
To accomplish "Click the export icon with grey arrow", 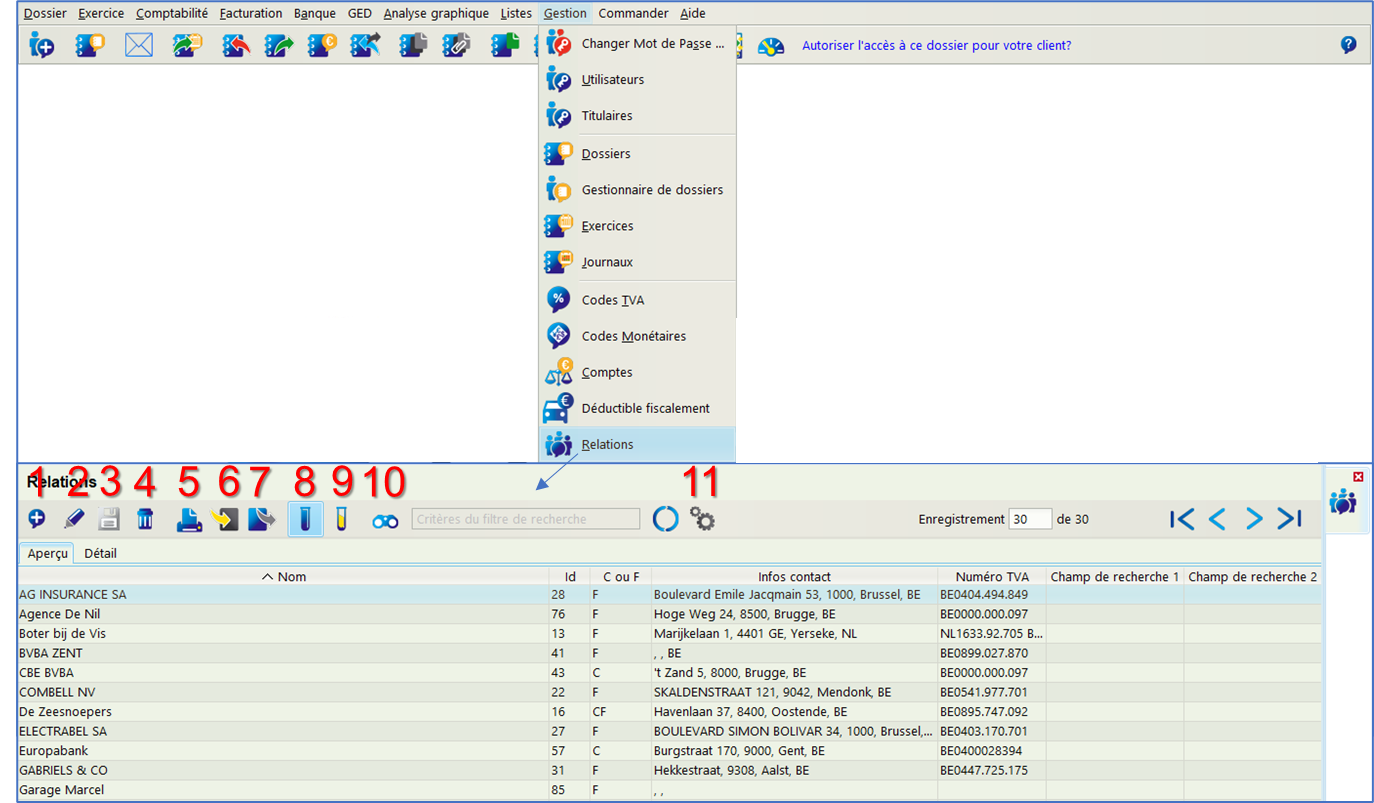I will tap(261, 519).
